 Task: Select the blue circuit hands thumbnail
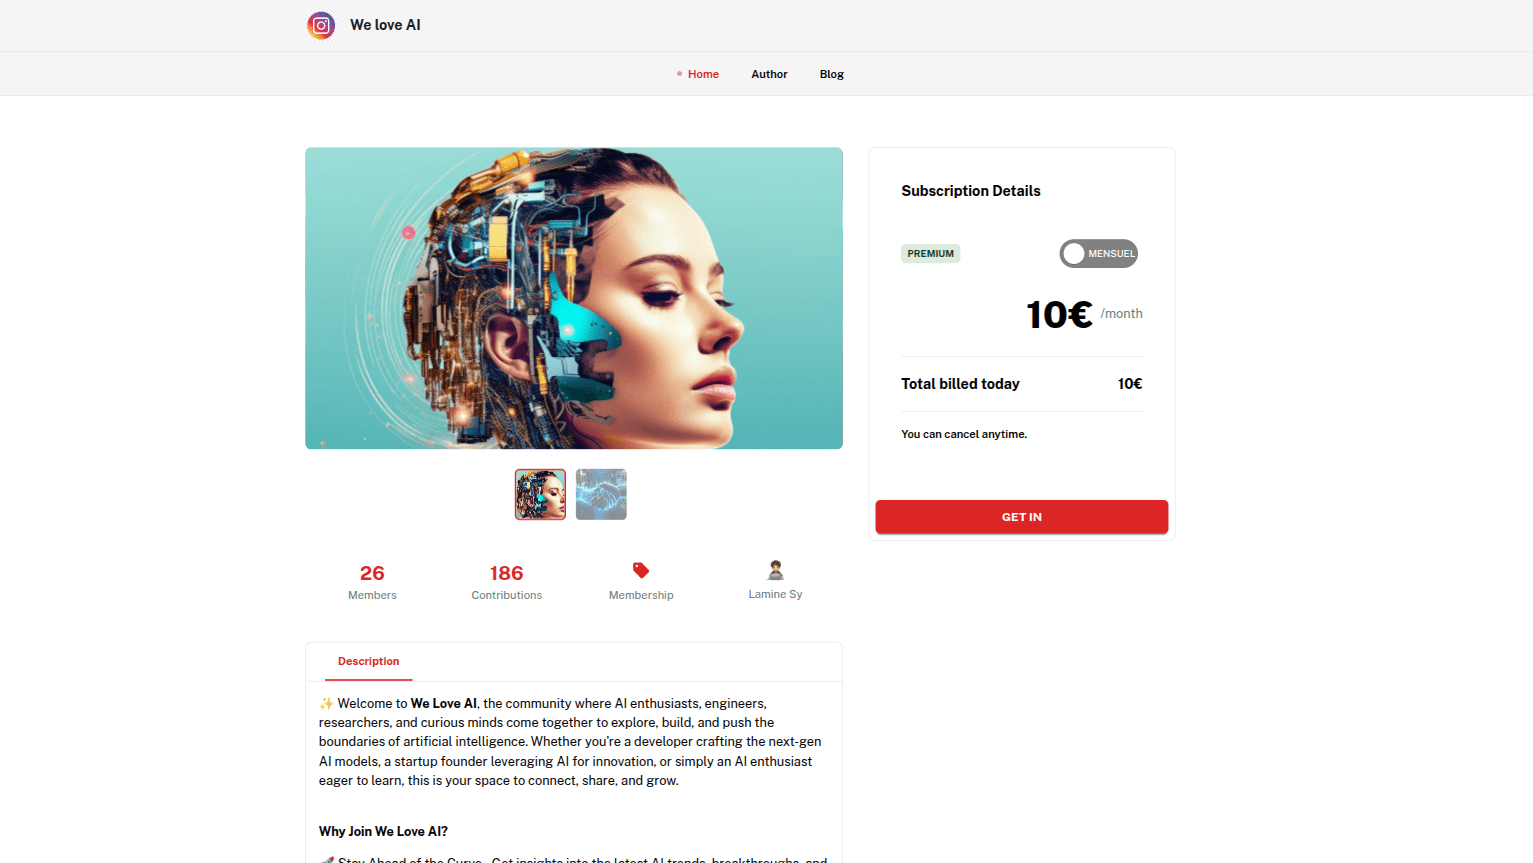tap(601, 494)
